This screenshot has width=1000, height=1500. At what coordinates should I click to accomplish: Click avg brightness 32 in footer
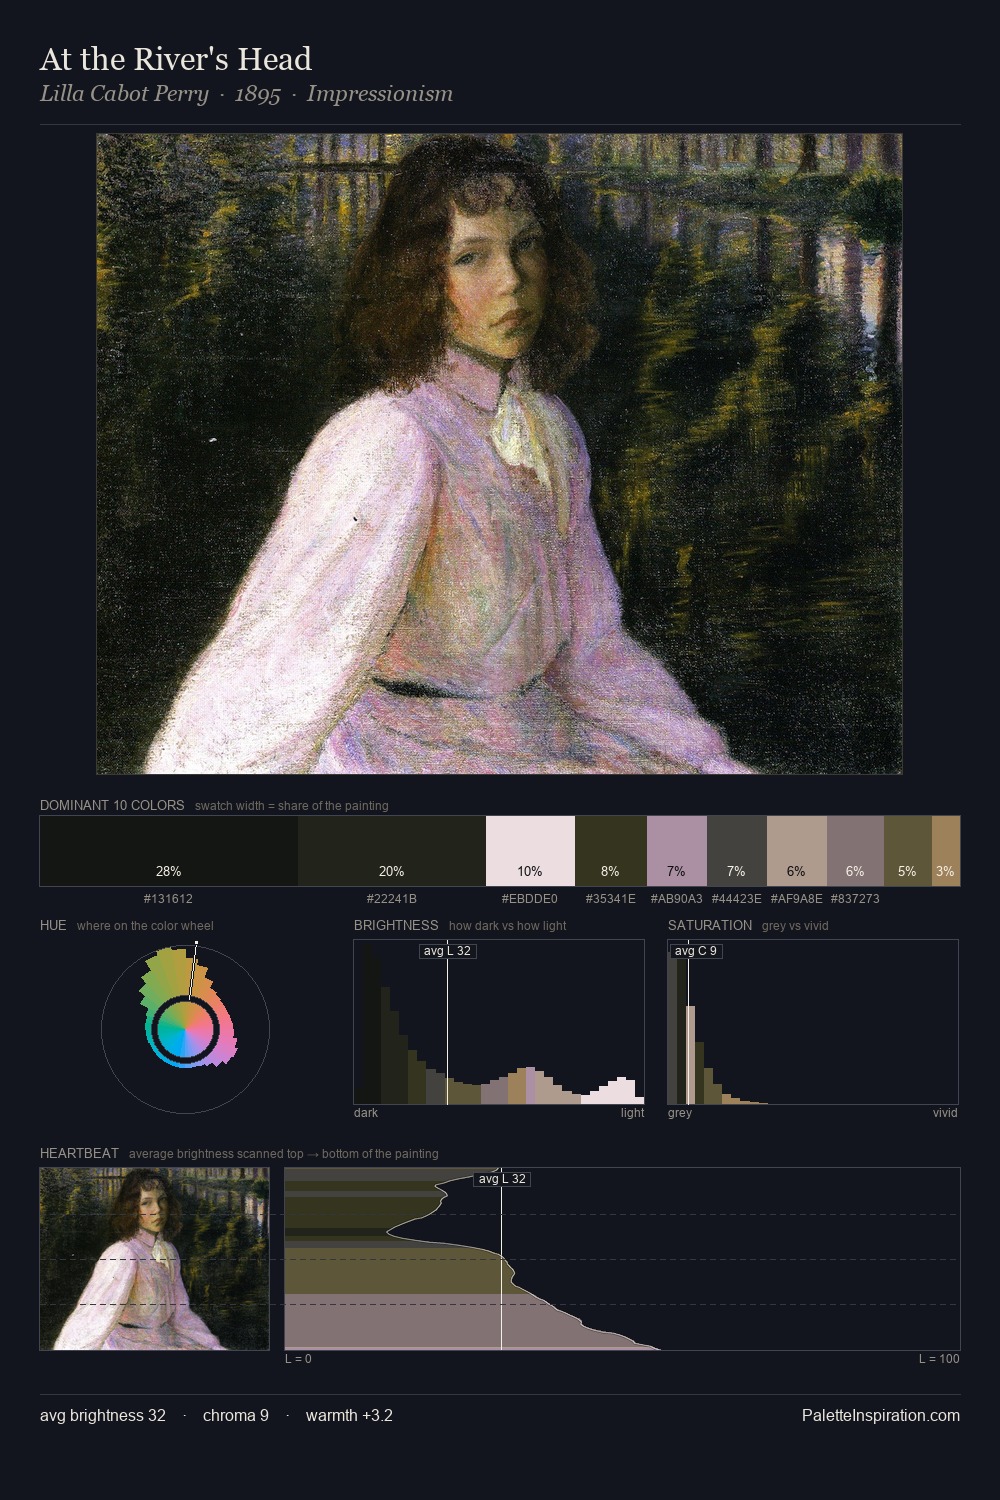click(x=103, y=1415)
